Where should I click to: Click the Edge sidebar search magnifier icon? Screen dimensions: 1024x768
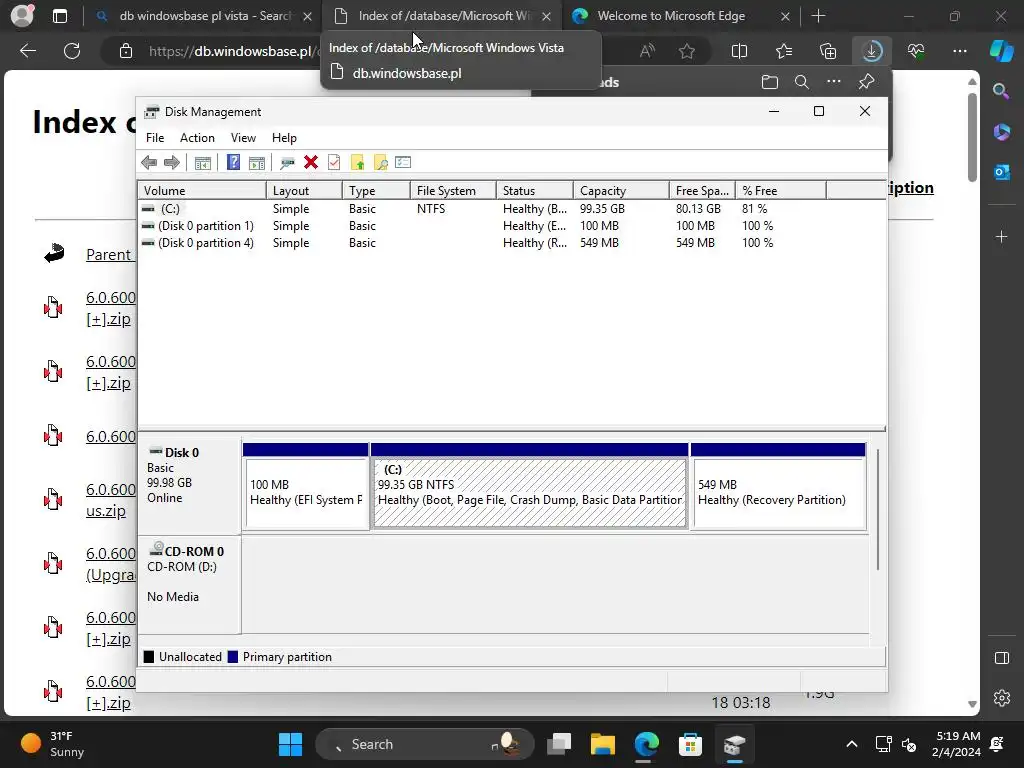click(x=1001, y=91)
